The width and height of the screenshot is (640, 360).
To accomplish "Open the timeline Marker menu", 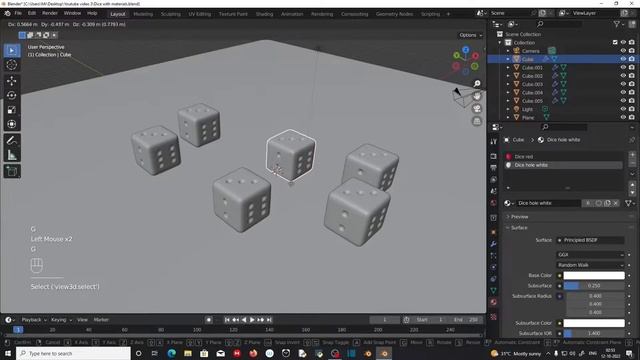I will click(x=101, y=320).
